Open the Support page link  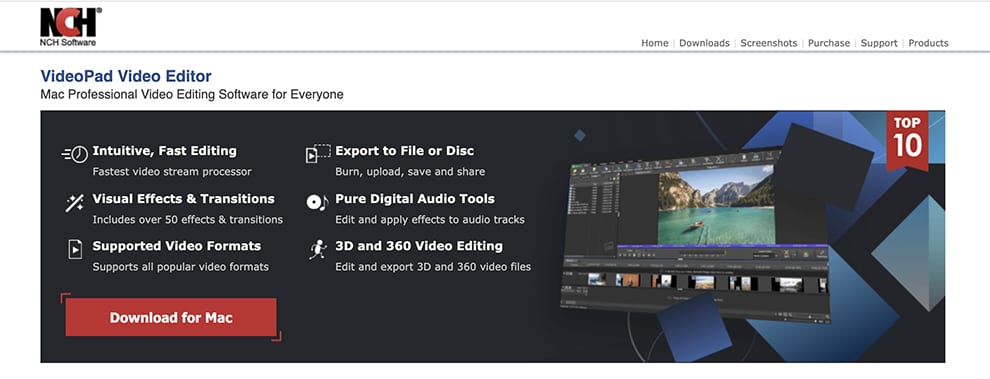[x=879, y=43]
